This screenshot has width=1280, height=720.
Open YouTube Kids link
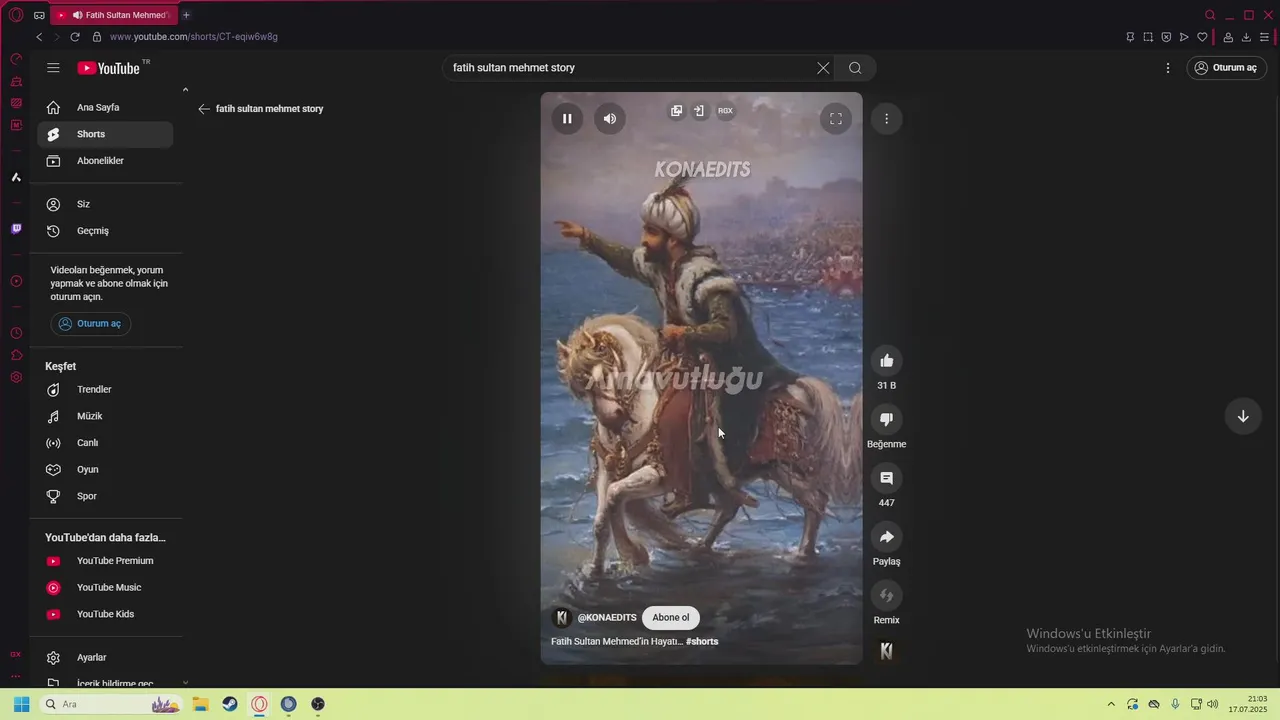point(105,614)
